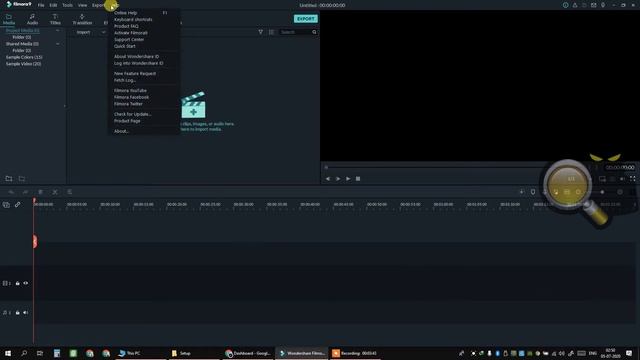The image size is (640, 360).
Task: Click the second play button
Action: click(348, 179)
